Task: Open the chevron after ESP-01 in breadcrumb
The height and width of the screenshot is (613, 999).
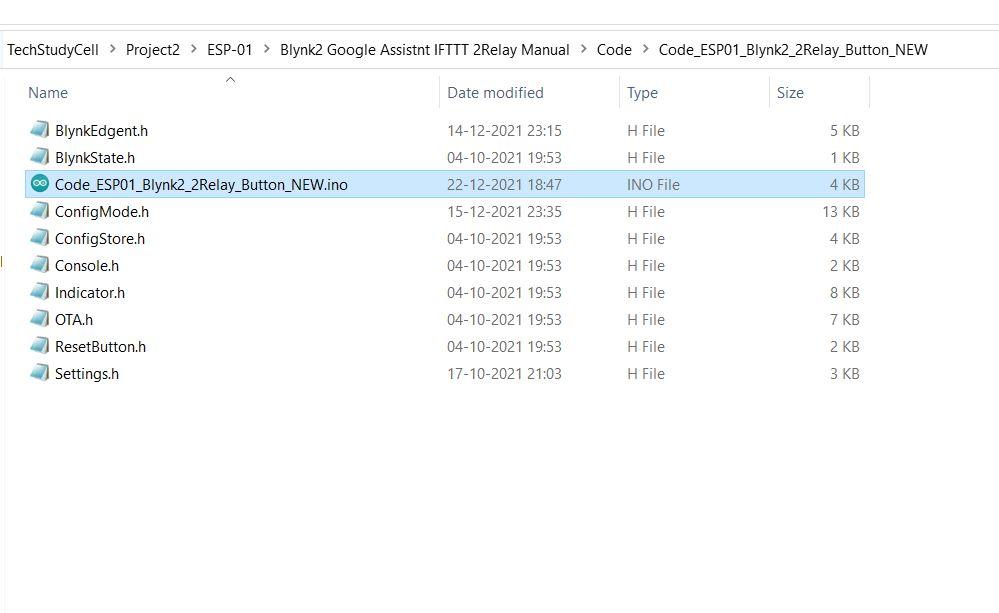Action: pyautogui.click(x=266, y=49)
